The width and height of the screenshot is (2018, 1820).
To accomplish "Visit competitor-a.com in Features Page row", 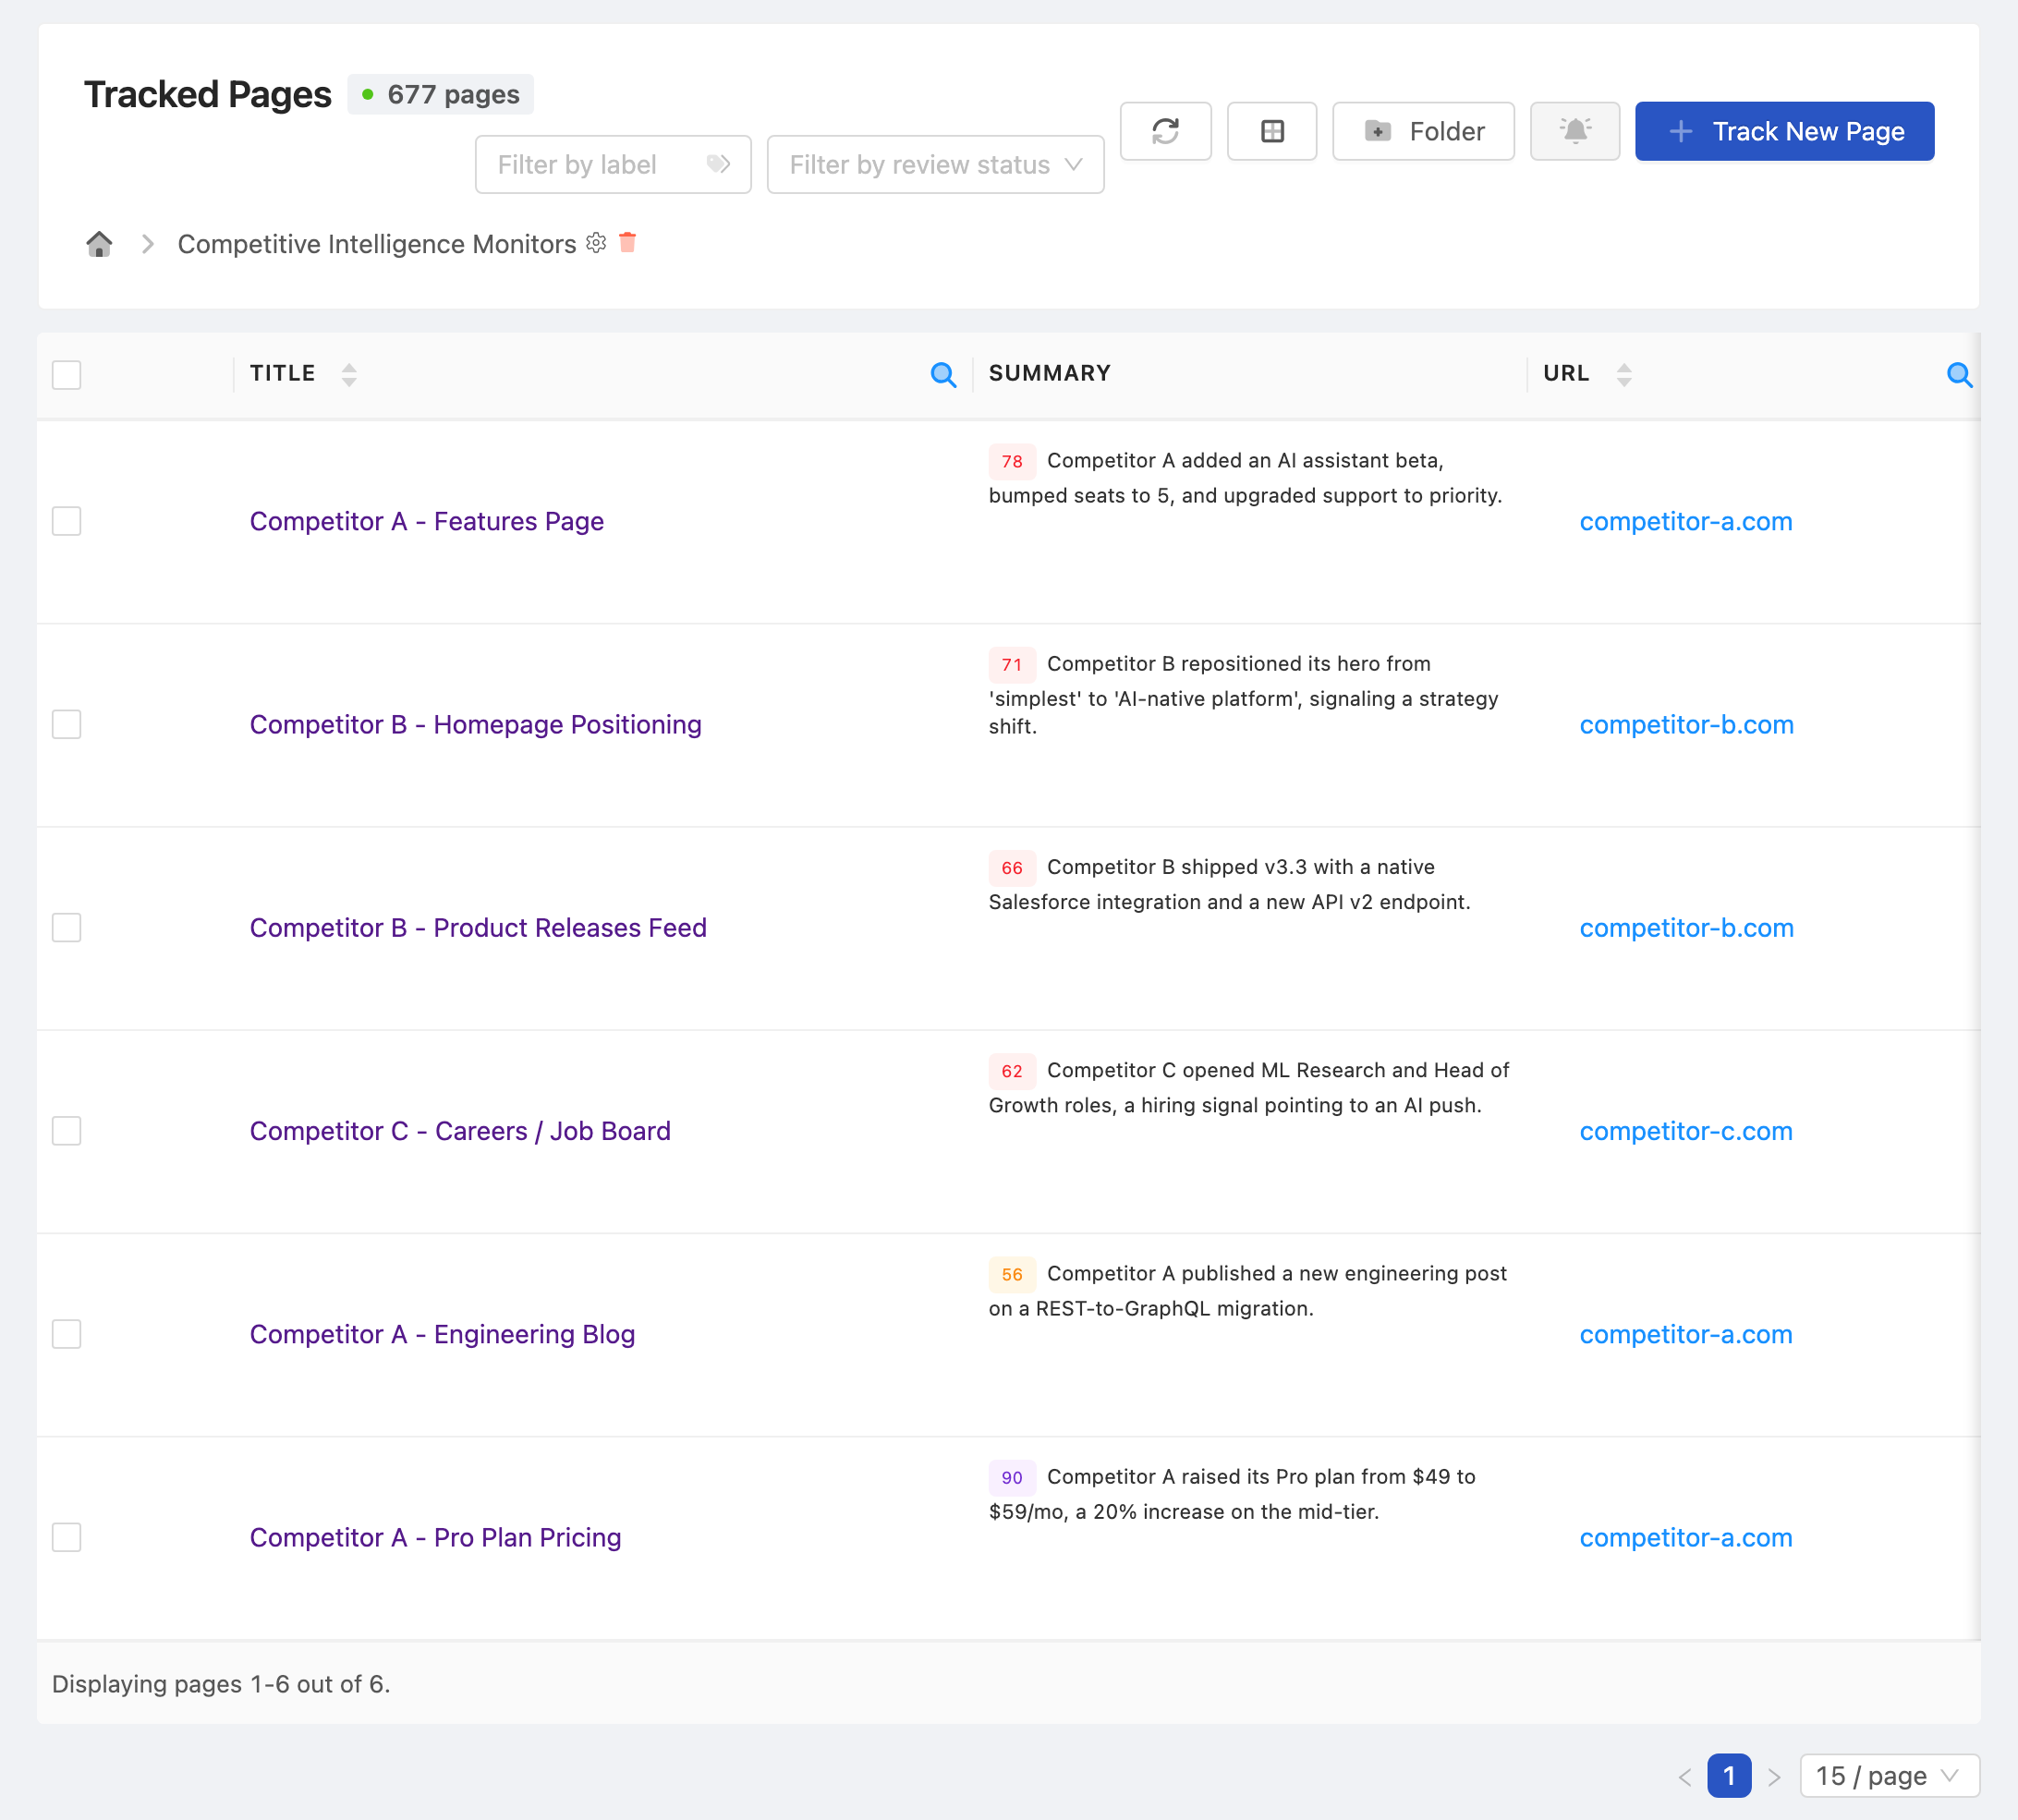I will (x=1686, y=521).
